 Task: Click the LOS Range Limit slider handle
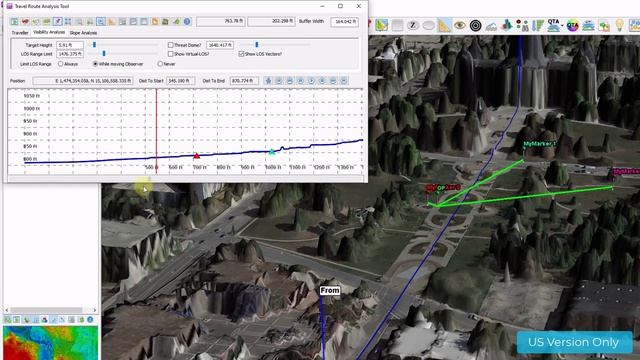coord(104,53)
